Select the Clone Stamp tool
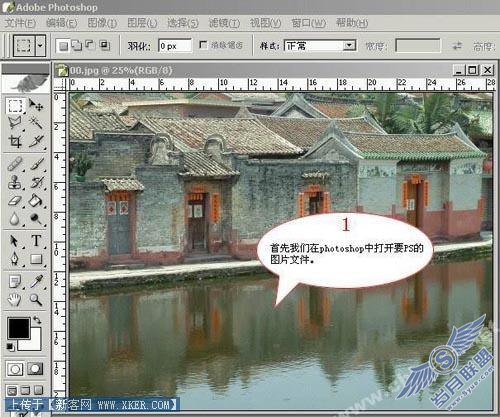The width and height of the screenshot is (500, 417). [15, 182]
